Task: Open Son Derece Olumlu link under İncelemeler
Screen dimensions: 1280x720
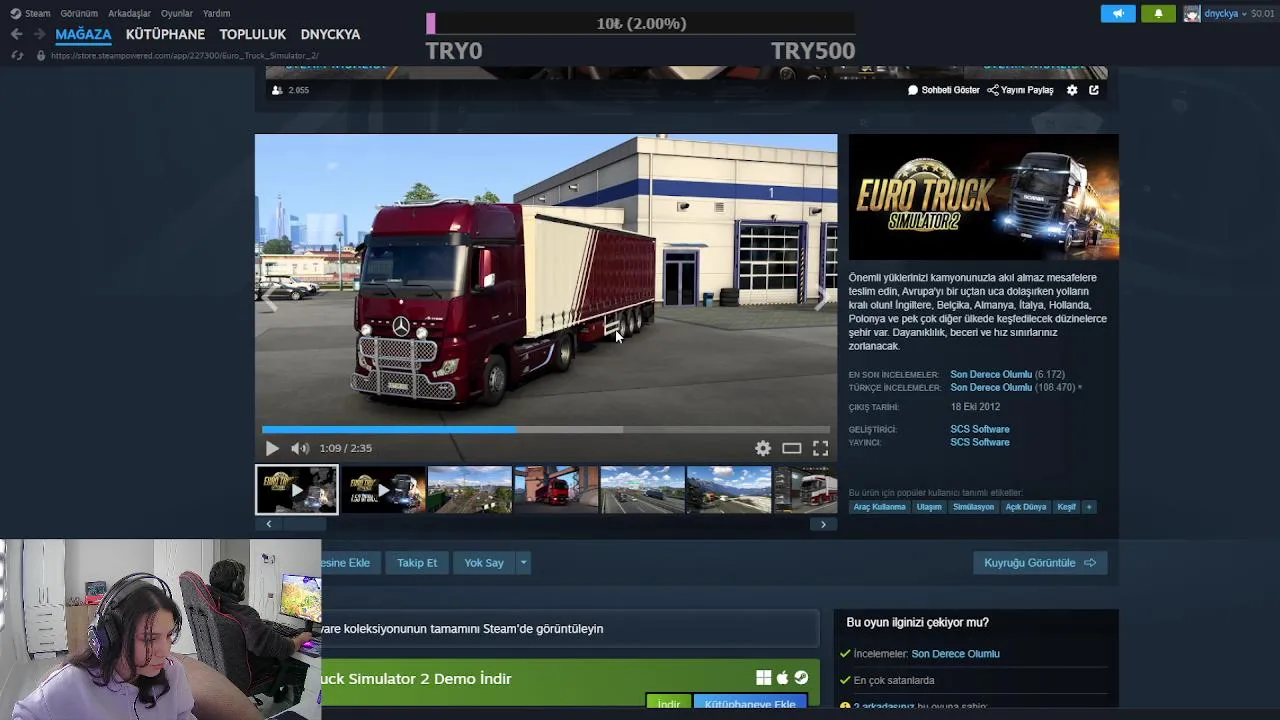Action: pyautogui.click(x=955, y=654)
